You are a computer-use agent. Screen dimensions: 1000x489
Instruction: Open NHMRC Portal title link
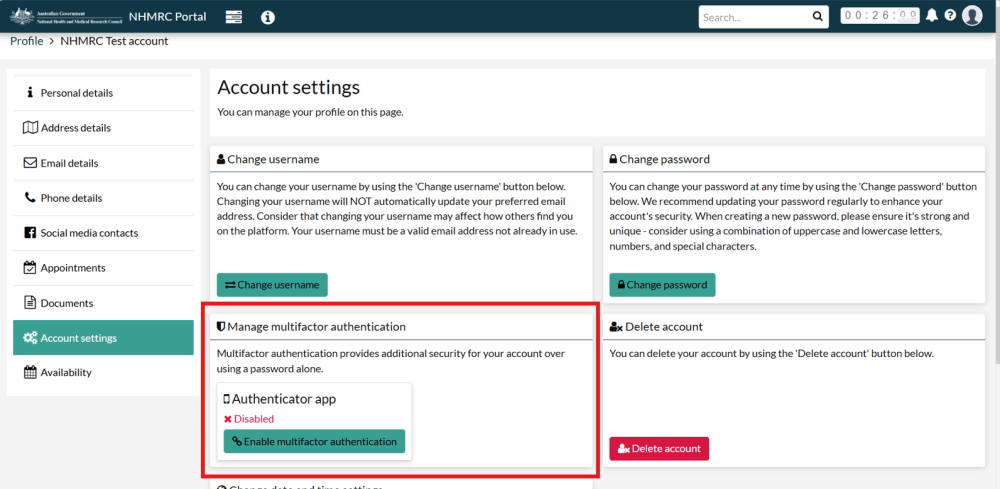(167, 17)
